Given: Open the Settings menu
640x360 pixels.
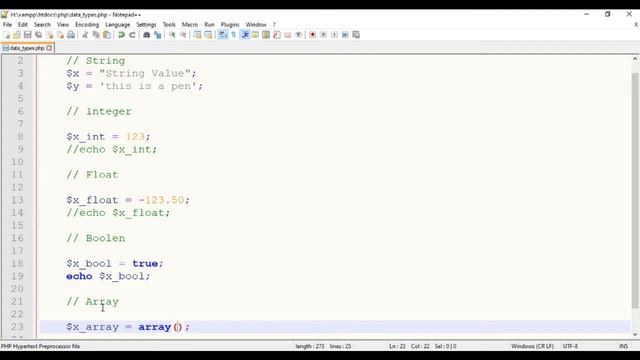Looking at the screenshot, I should tap(146, 24).
